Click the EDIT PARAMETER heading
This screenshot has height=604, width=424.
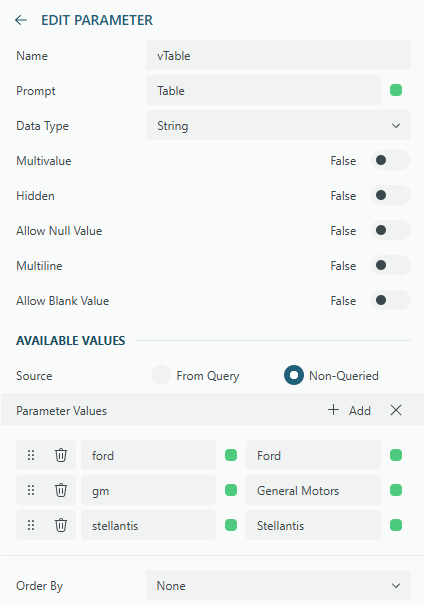pos(97,20)
